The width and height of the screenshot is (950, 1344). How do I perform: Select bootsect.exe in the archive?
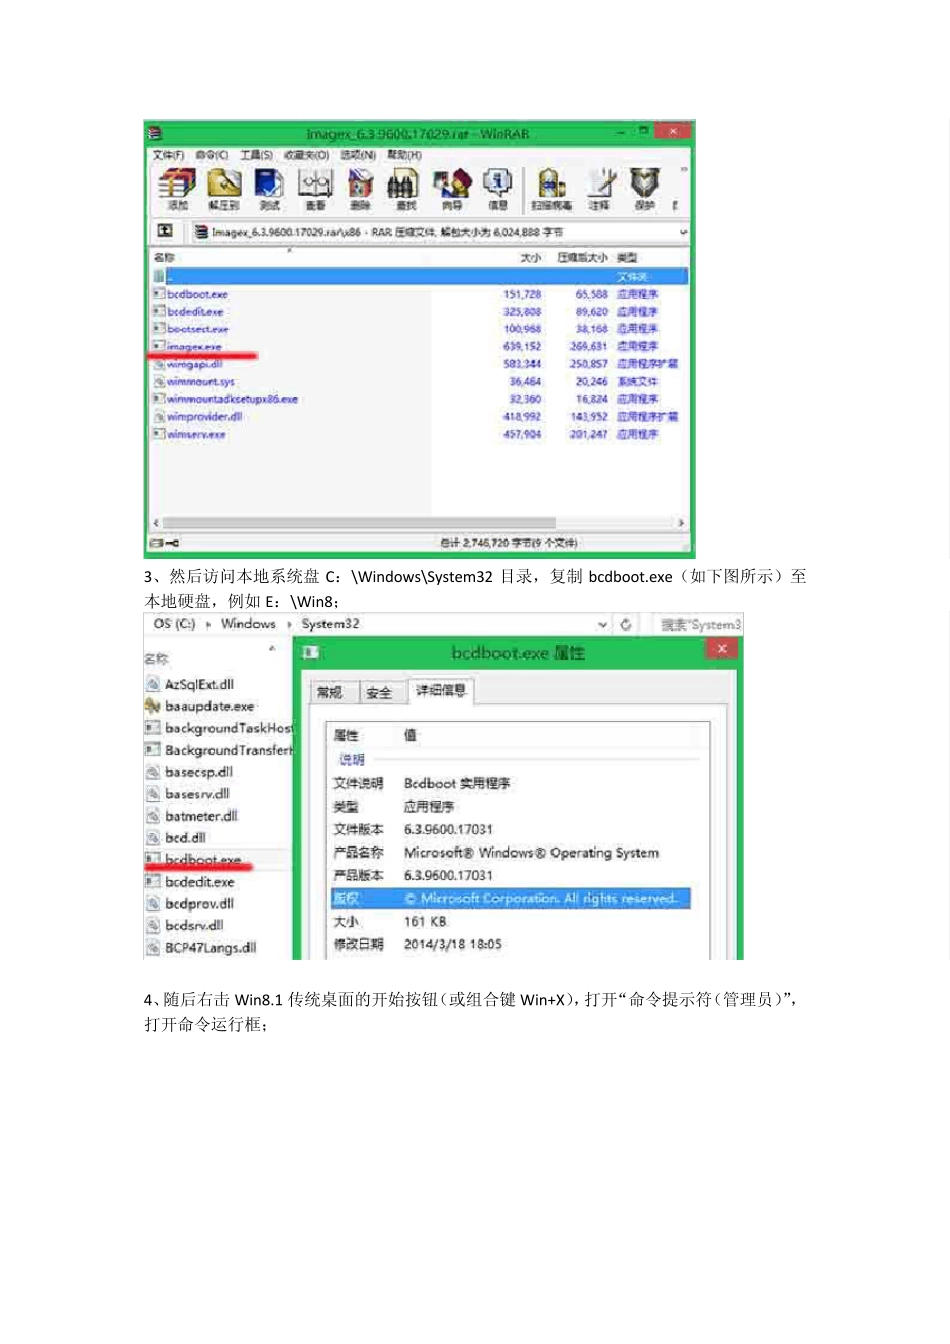198,329
